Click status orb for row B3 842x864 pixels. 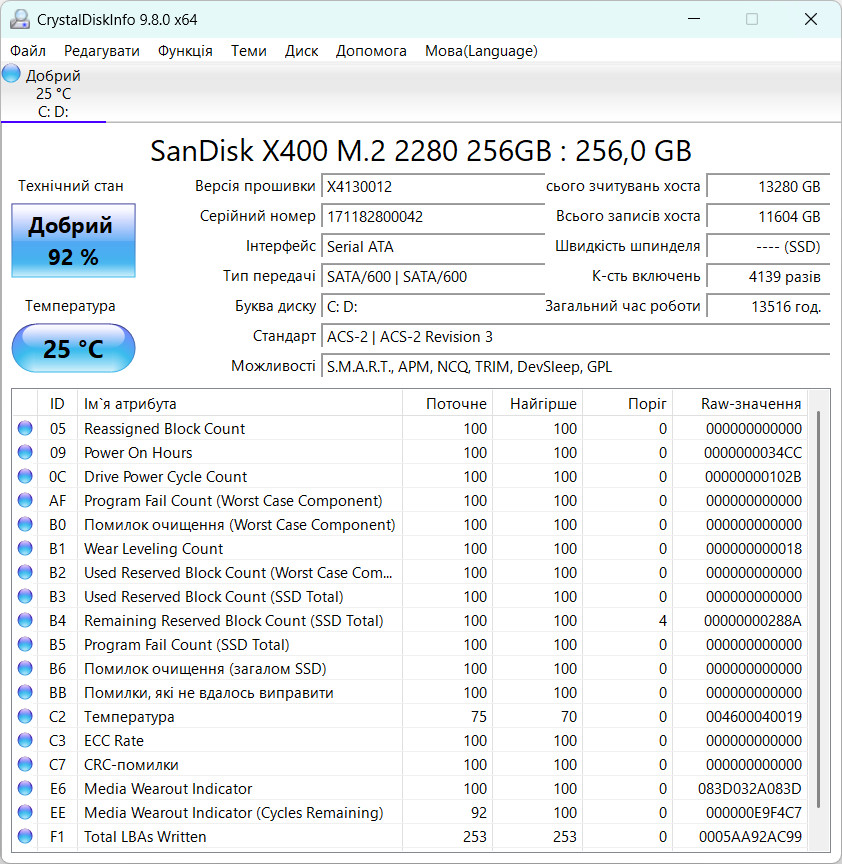coord(25,596)
